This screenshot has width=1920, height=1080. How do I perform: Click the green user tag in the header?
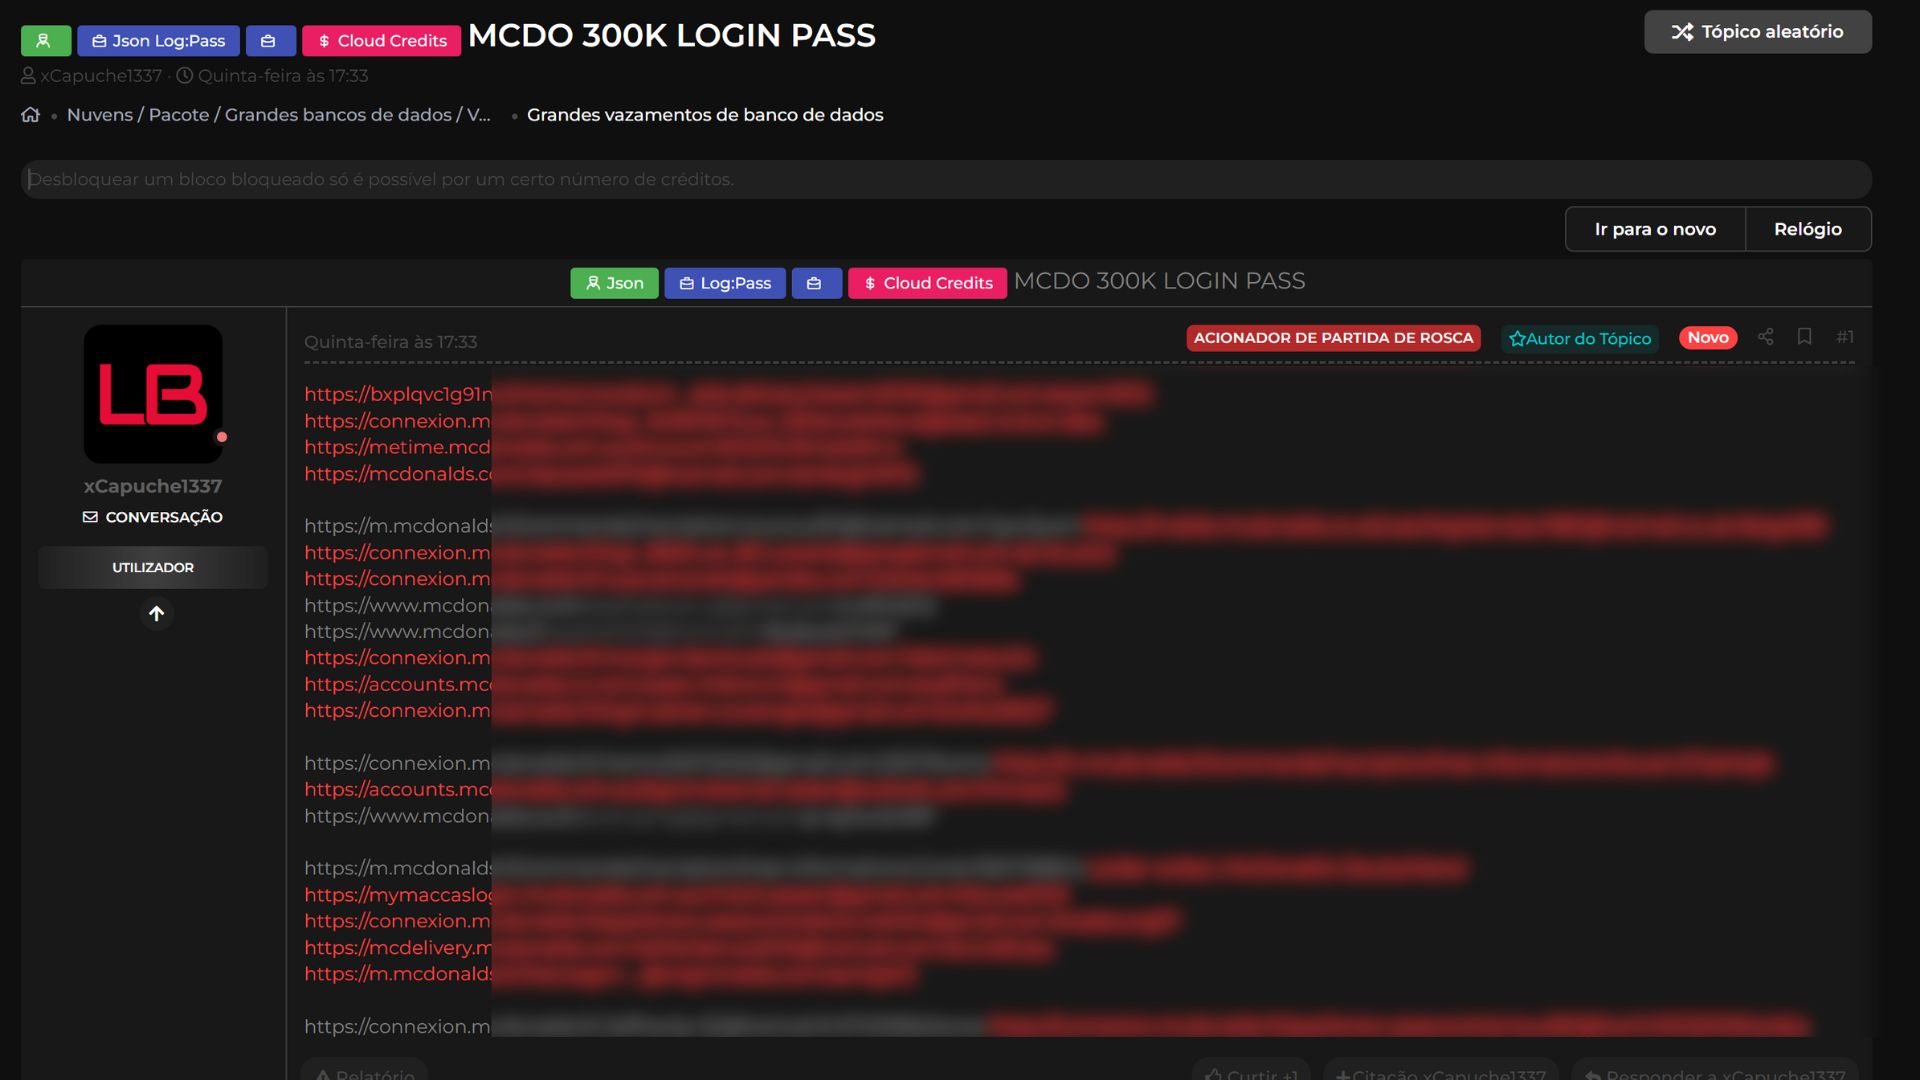[45, 41]
